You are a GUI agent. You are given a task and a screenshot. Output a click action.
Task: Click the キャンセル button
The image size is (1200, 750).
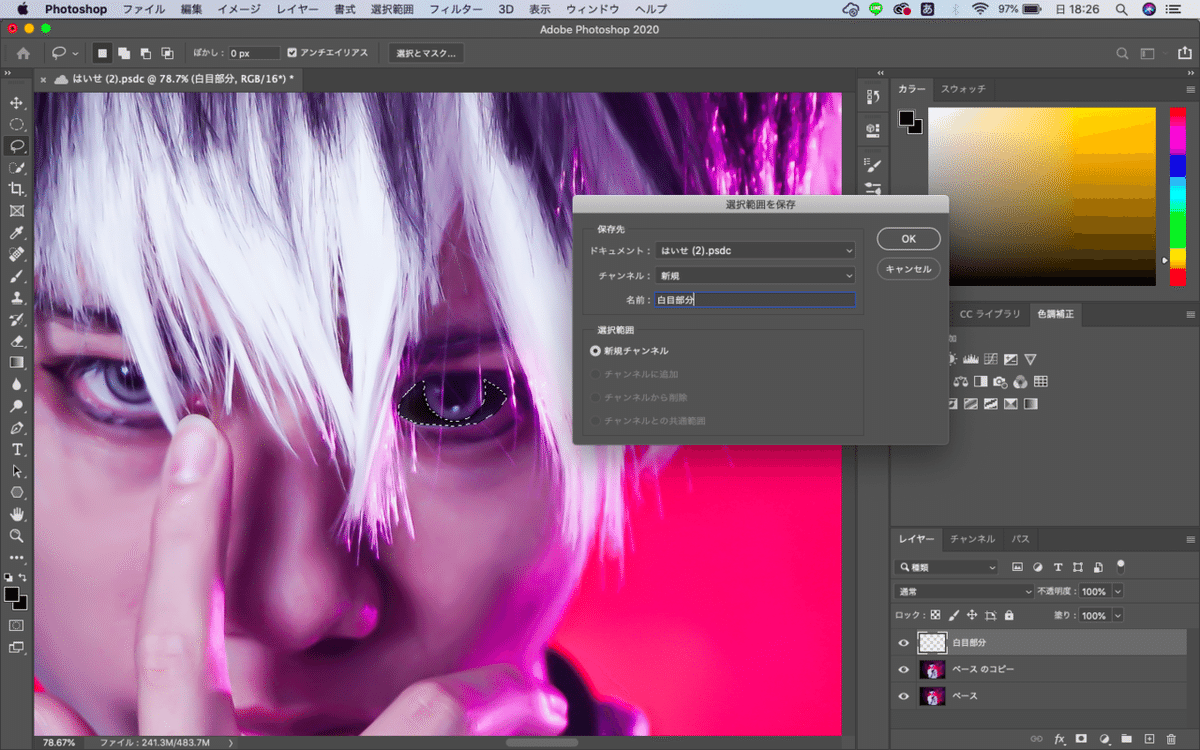coord(908,269)
